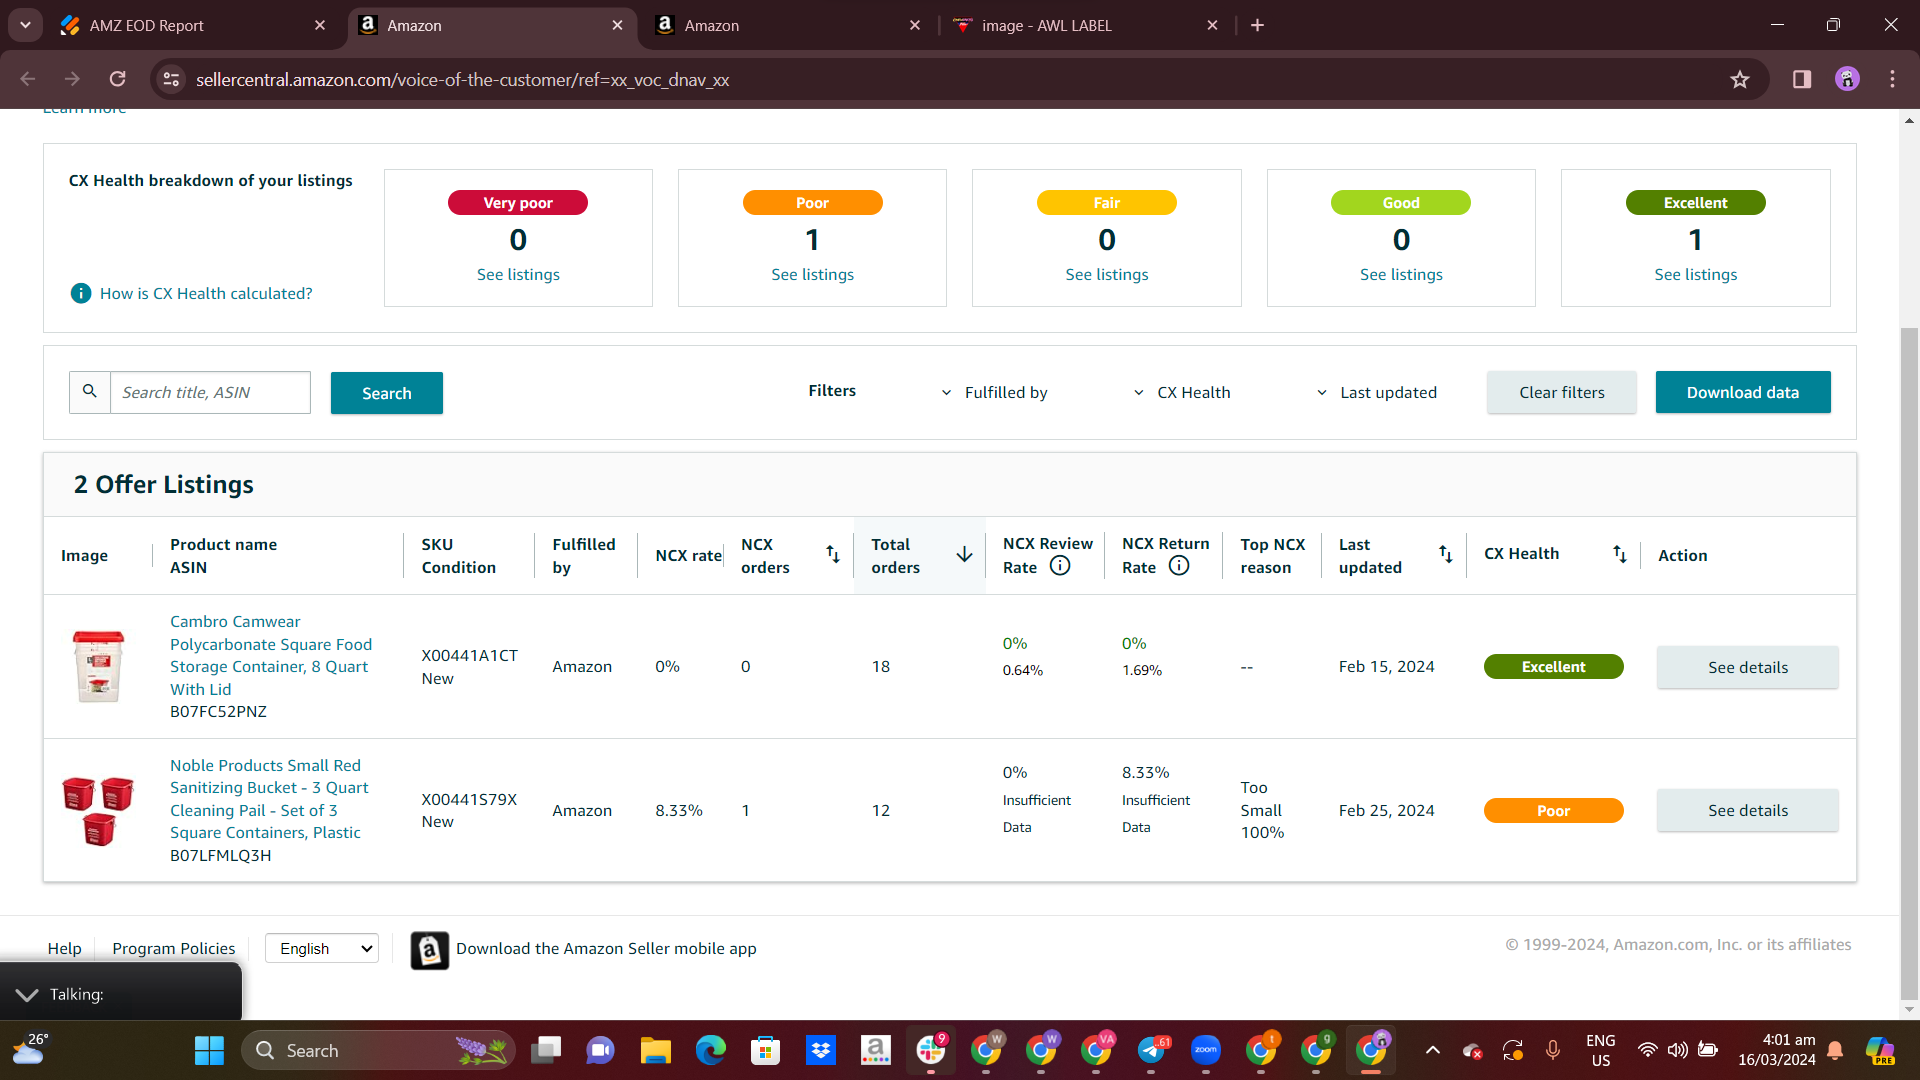Open the Chrome profile avatar
The height and width of the screenshot is (1080, 1920).
(1847, 79)
